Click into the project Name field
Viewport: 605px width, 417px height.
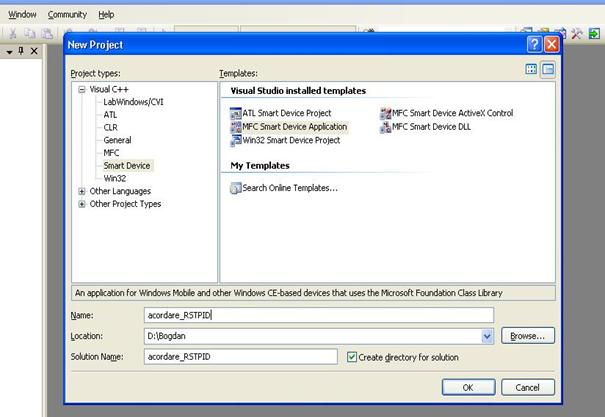319,315
